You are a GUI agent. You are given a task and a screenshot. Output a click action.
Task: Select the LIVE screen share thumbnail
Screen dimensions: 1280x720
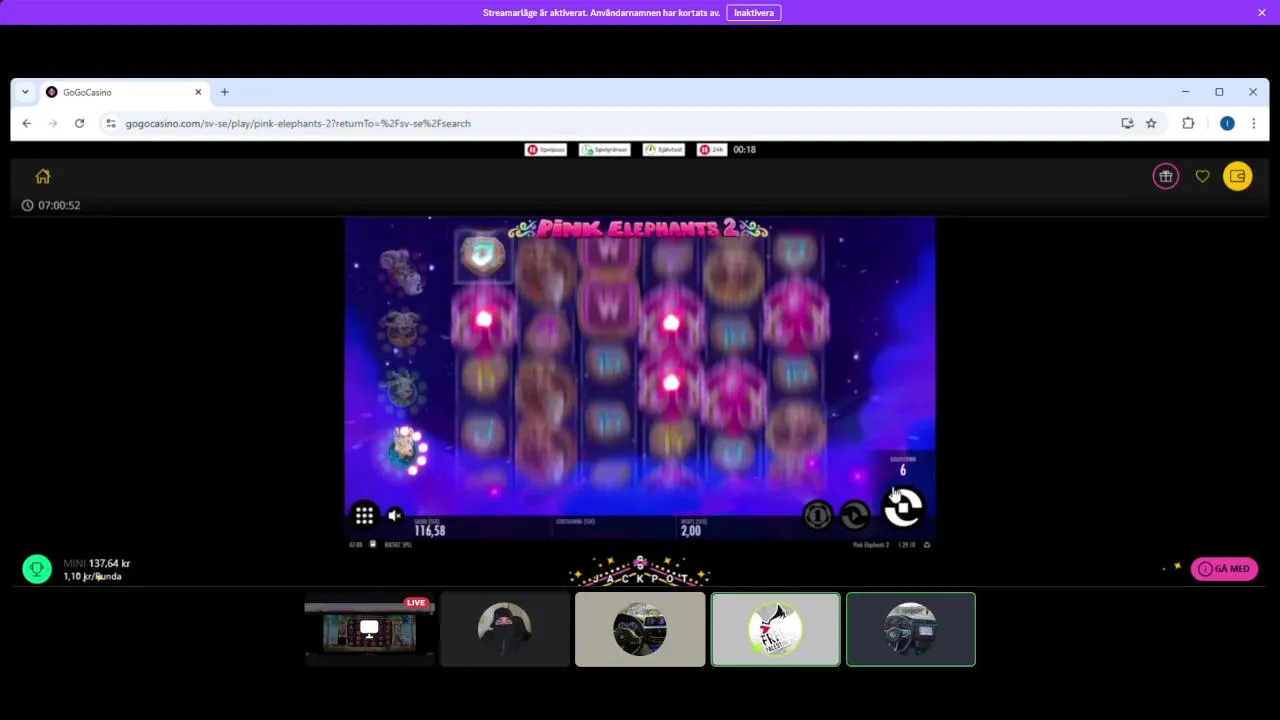coord(369,629)
